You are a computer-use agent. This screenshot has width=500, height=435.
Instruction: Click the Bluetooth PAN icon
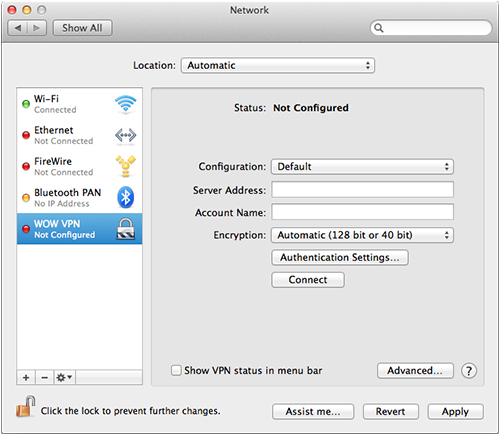(x=125, y=197)
